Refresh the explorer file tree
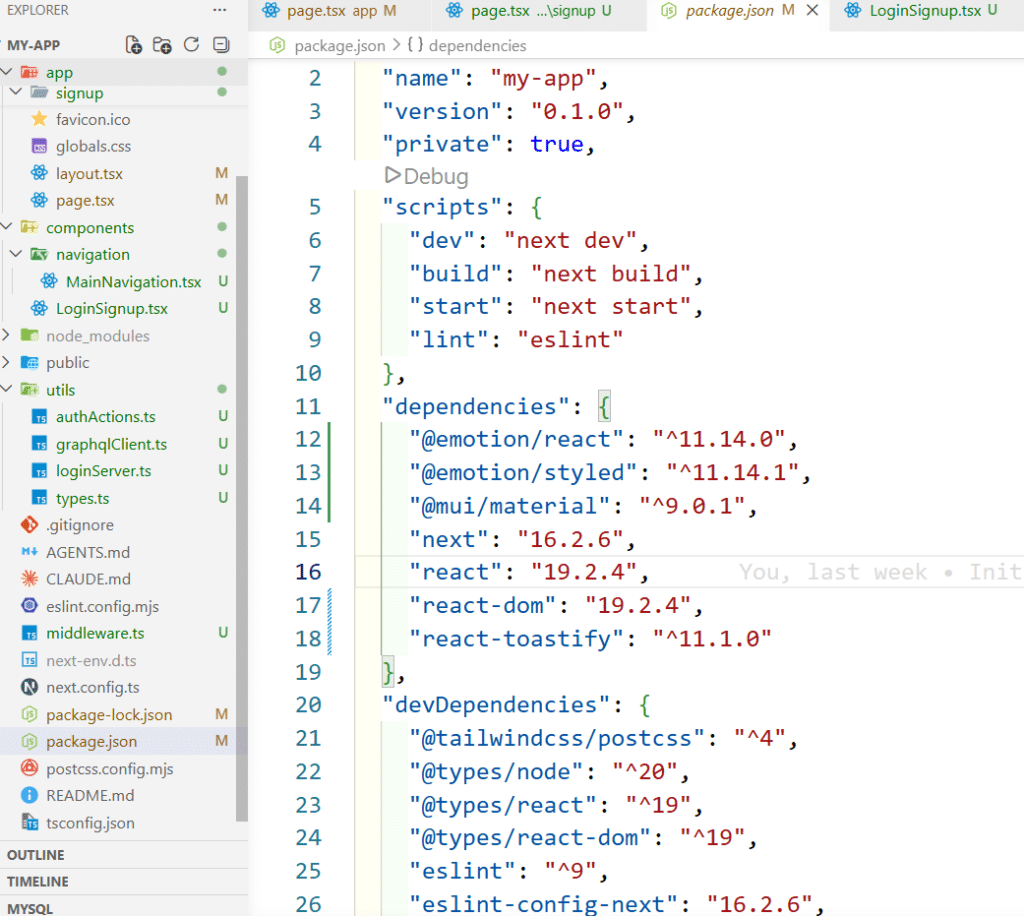The width and height of the screenshot is (1024, 916). point(191,44)
